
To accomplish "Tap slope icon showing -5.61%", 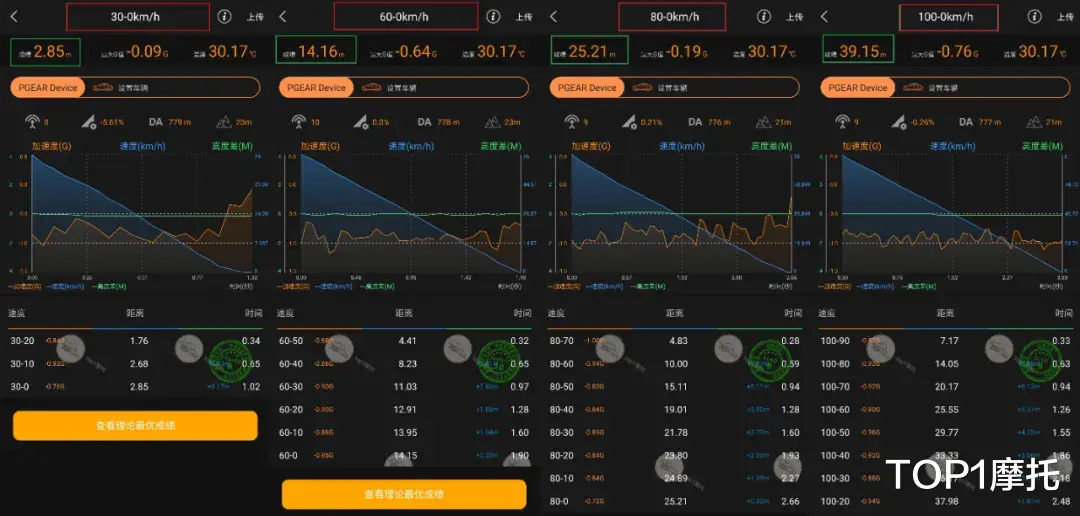I will [x=89, y=122].
